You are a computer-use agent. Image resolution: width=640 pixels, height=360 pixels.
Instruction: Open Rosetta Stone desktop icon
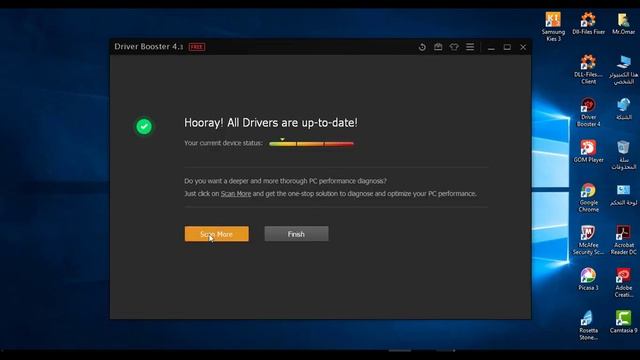click(588, 326)
